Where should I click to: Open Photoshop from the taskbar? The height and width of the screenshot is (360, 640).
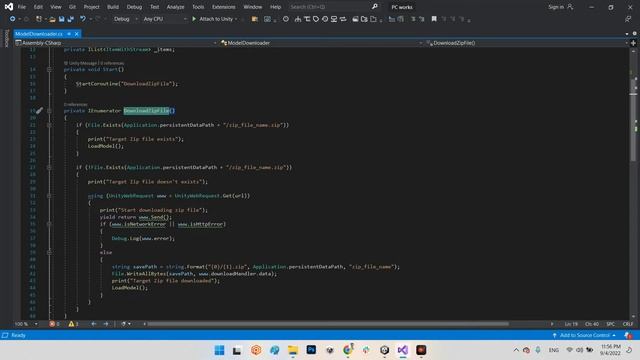pyautogui.click(x=311, y=350)
